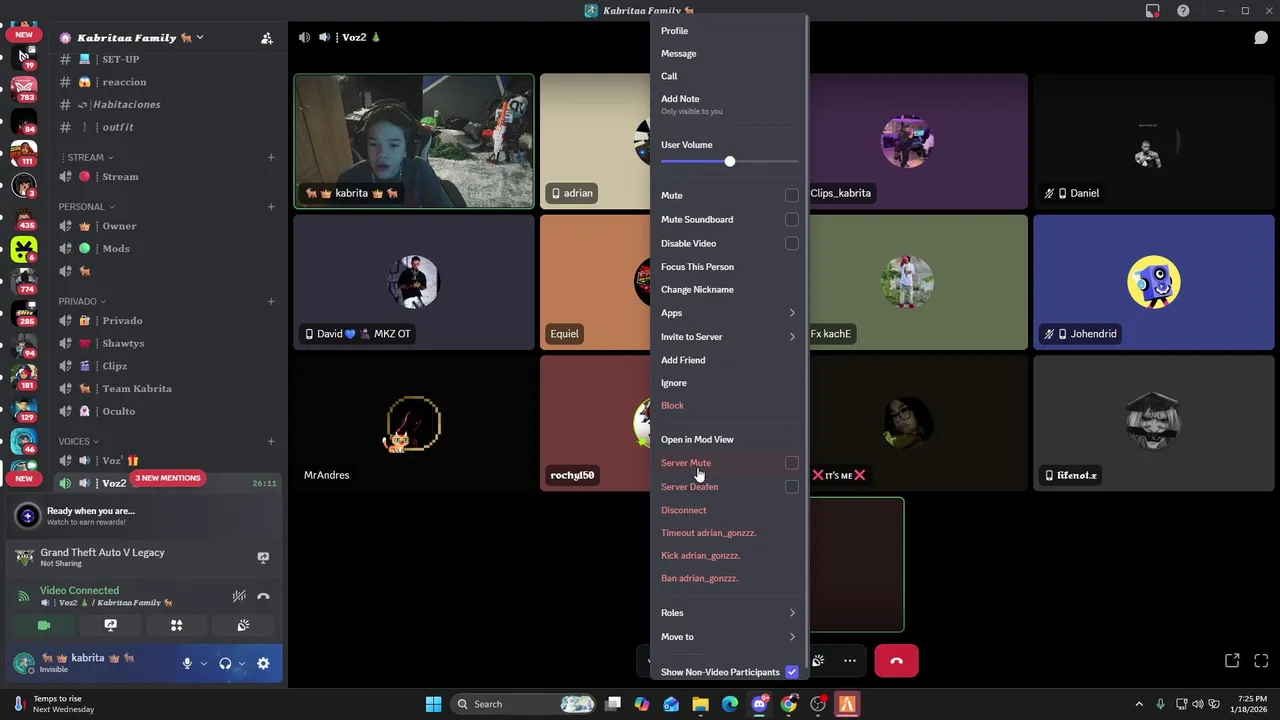The width and height of the screenshot is (1280, 720).
Task: Open Google Chrome from the taskbar
Action: 789,704
